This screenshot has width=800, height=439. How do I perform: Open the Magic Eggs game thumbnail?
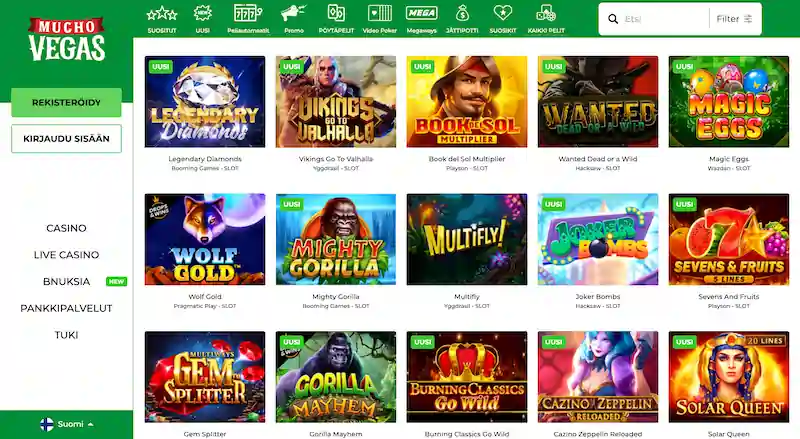point(729,102)
